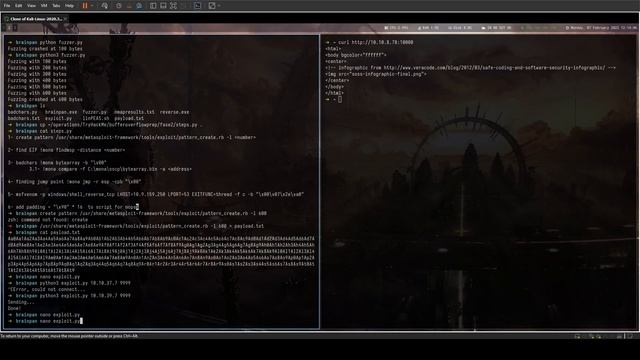
Task: Open the snapshot manager icon
Action: [x=139, y=6]
